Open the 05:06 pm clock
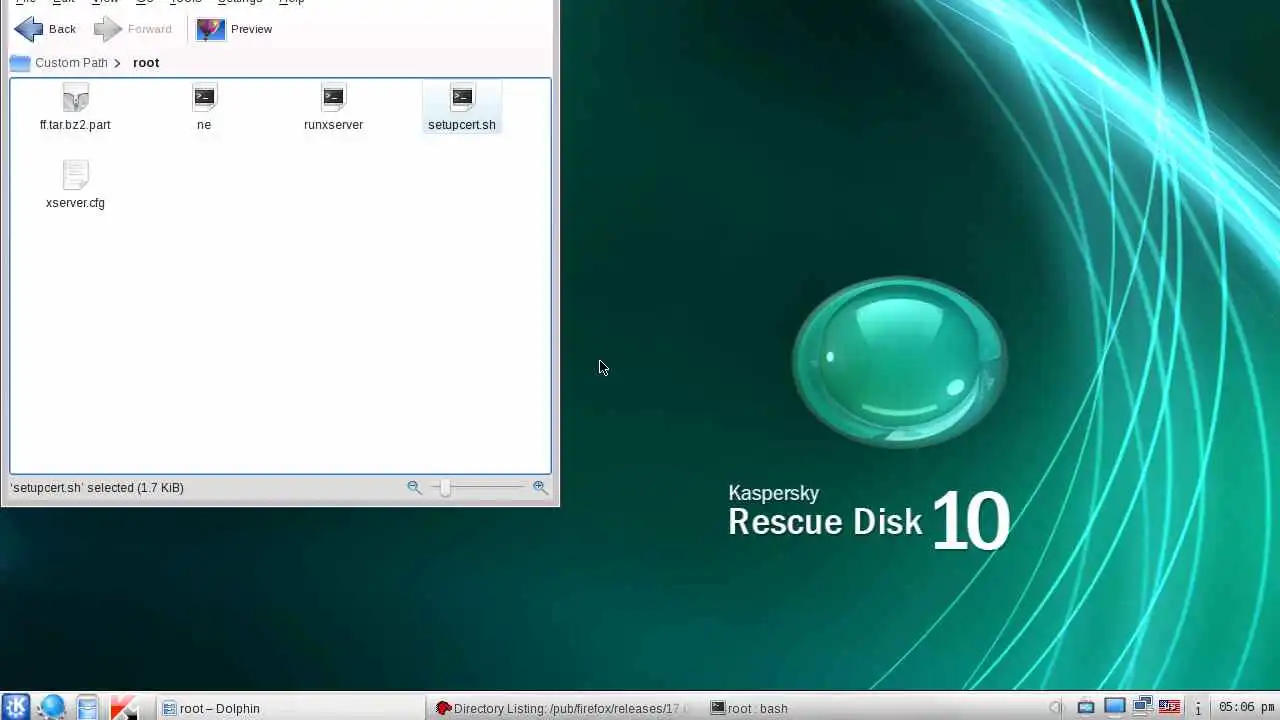This screenshot has height=720, width=1280. coord(1246,707)
